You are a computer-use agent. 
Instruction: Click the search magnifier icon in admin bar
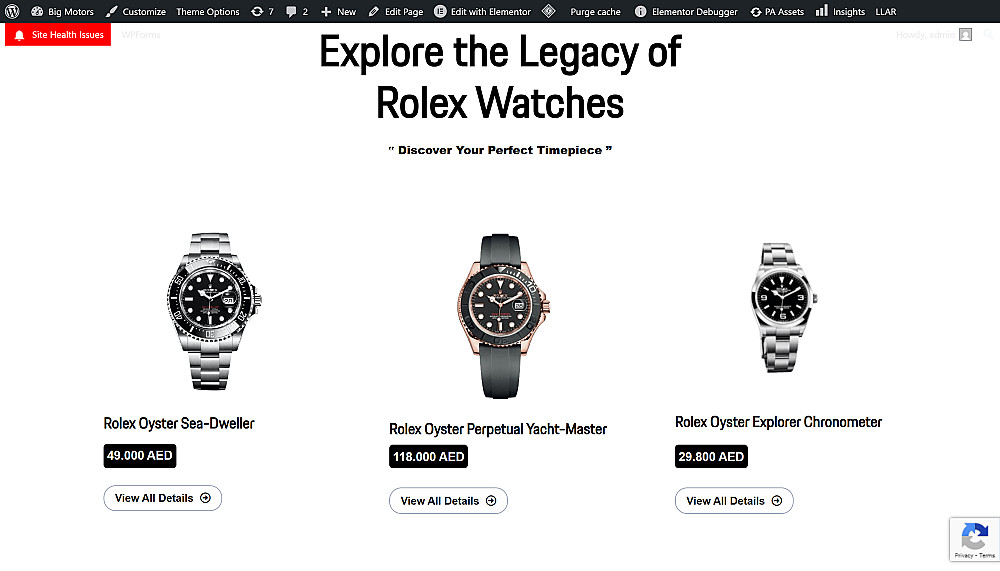(x=989, y=35)
